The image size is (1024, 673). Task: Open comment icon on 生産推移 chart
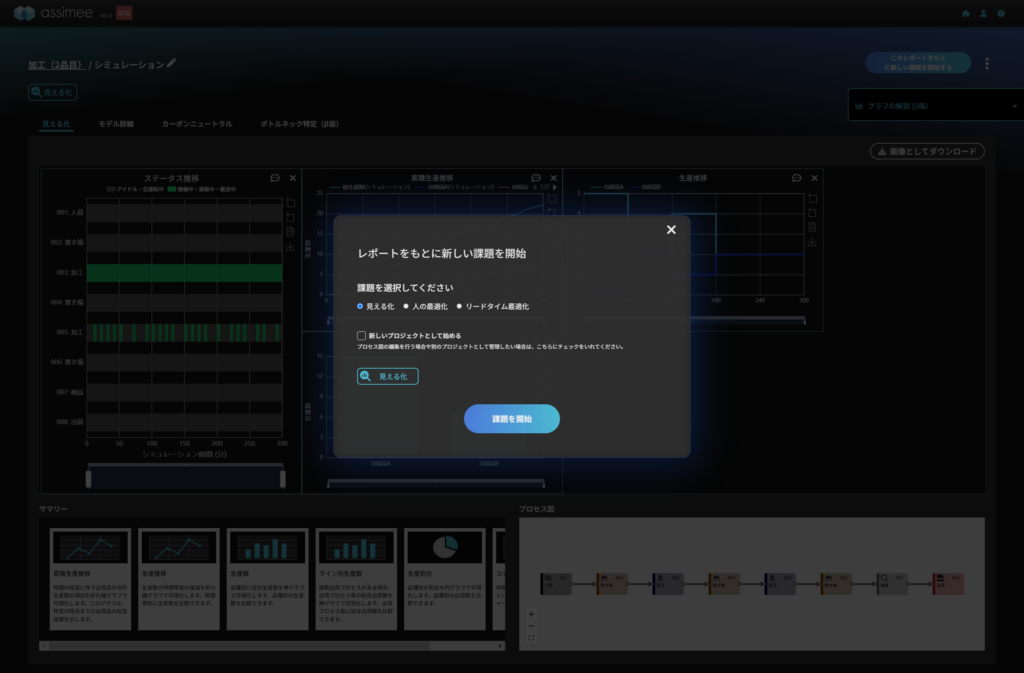797,178
